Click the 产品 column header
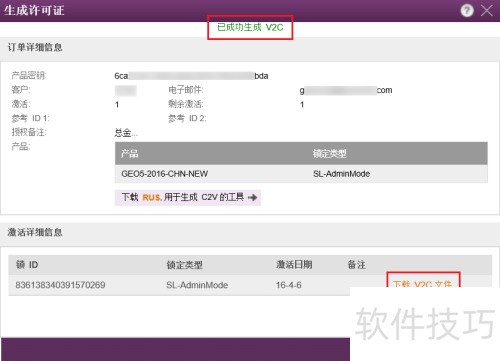 pos(130,153)
